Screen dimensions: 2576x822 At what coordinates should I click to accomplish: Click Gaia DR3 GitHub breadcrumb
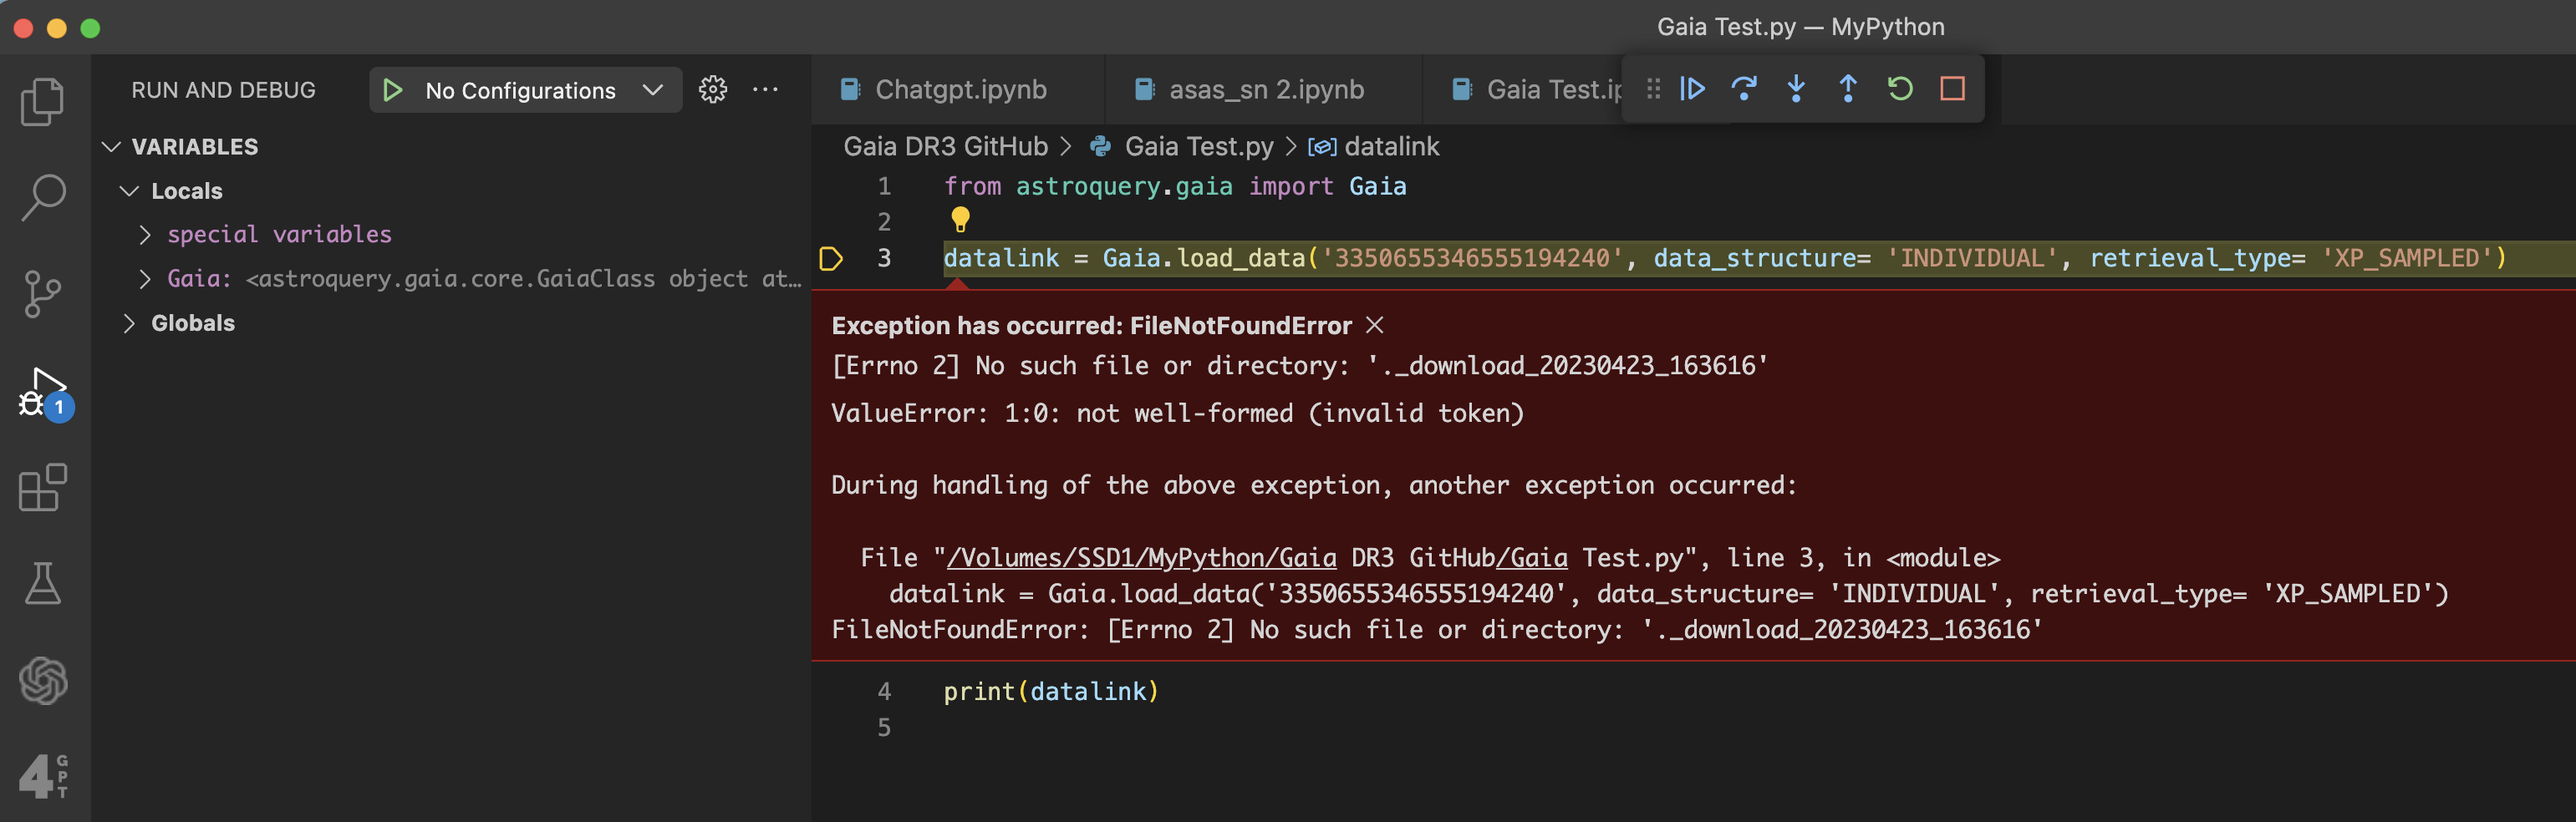(x=946, y=147)
